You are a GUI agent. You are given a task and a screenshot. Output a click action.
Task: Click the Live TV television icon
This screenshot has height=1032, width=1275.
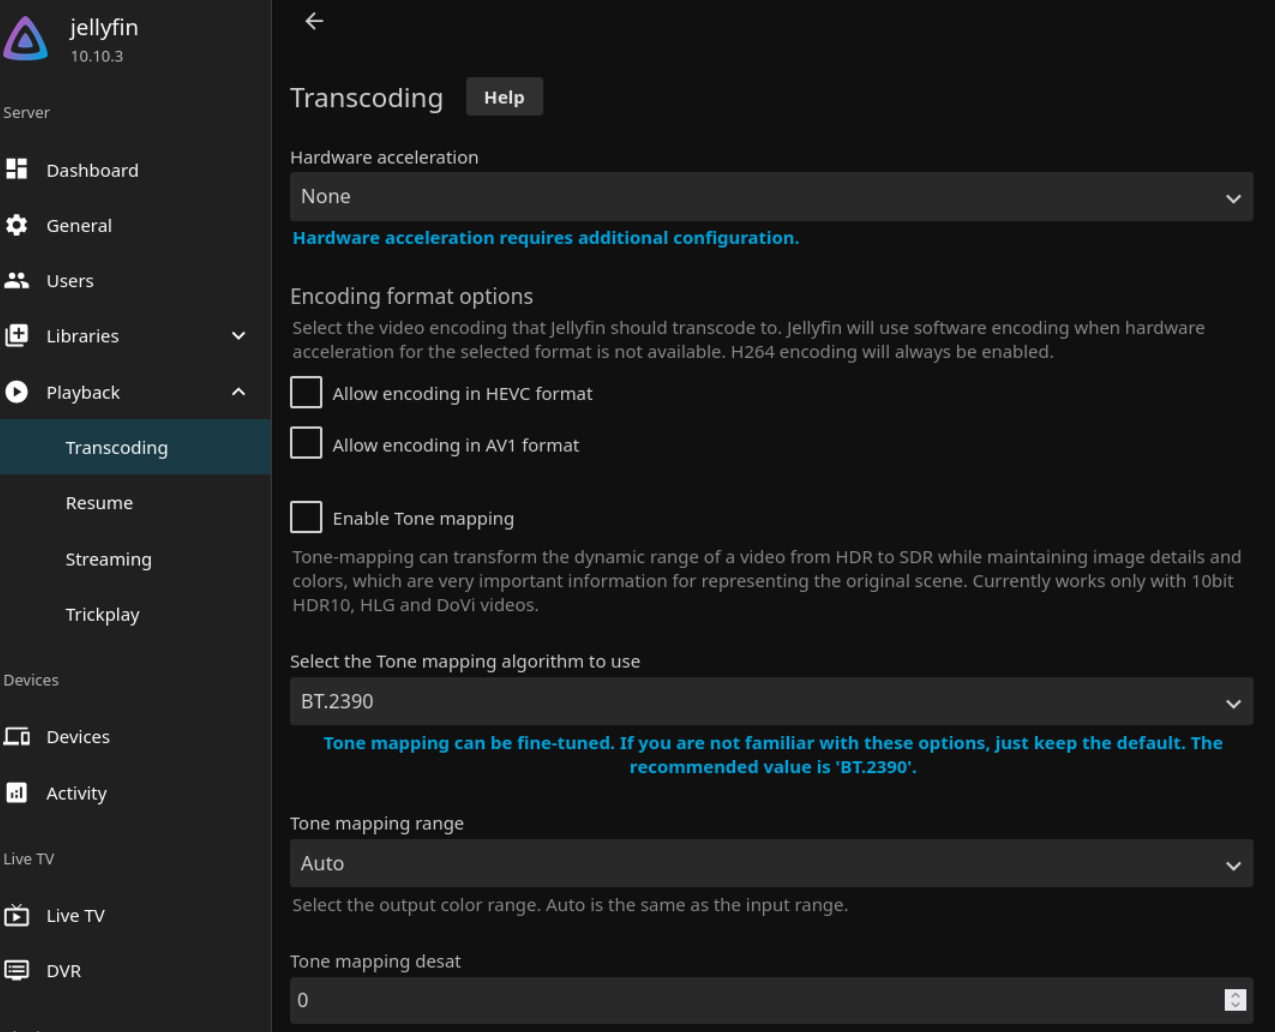[x=17, y=915]
